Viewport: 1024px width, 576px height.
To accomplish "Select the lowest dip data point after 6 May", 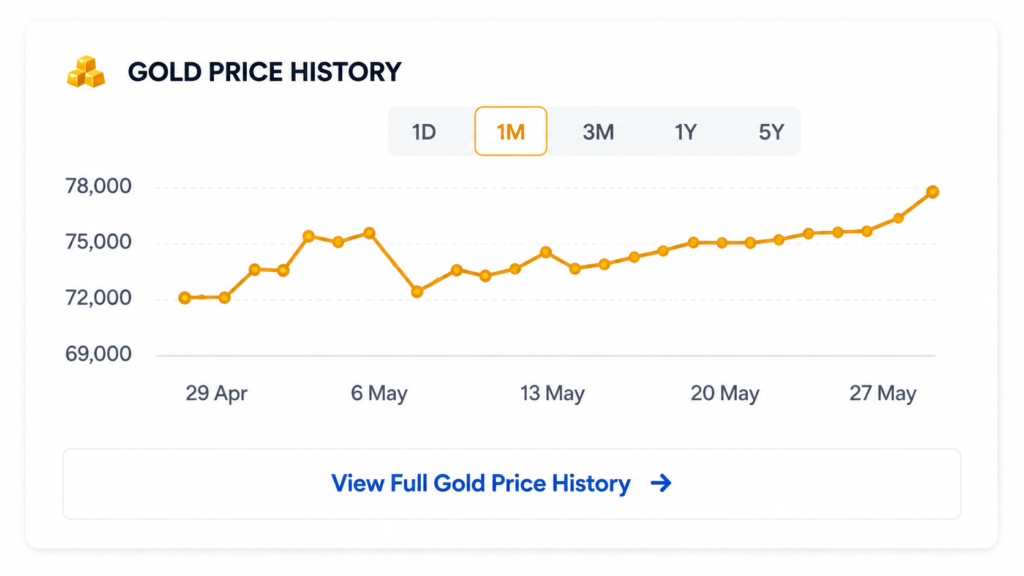I will pos(417,292).
